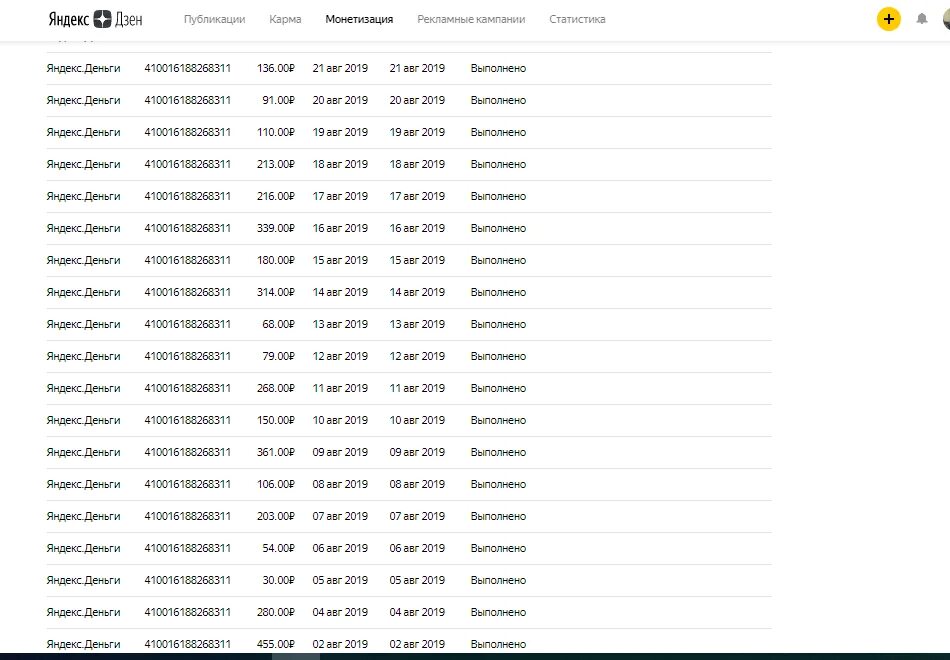Click Выполнено status in the 136.00₽ row
950x660 pixels.
click(498, 68)
